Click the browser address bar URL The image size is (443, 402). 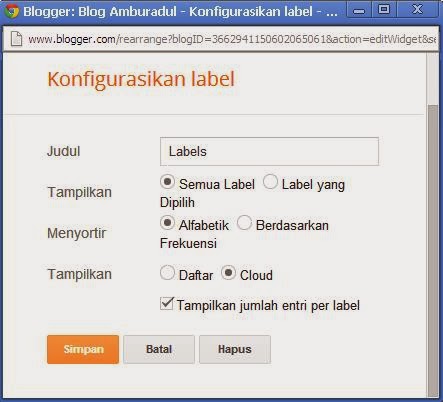click(x=232, y=39)
